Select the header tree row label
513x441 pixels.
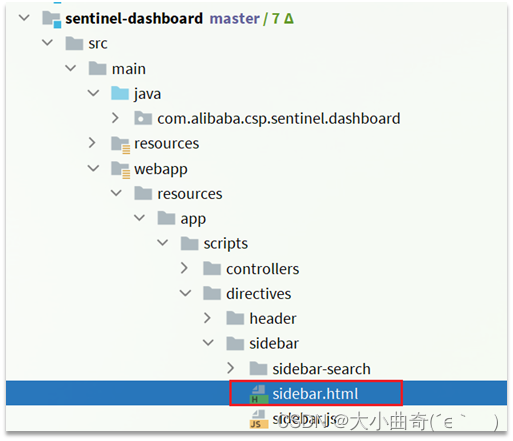[x=273, y=319]
